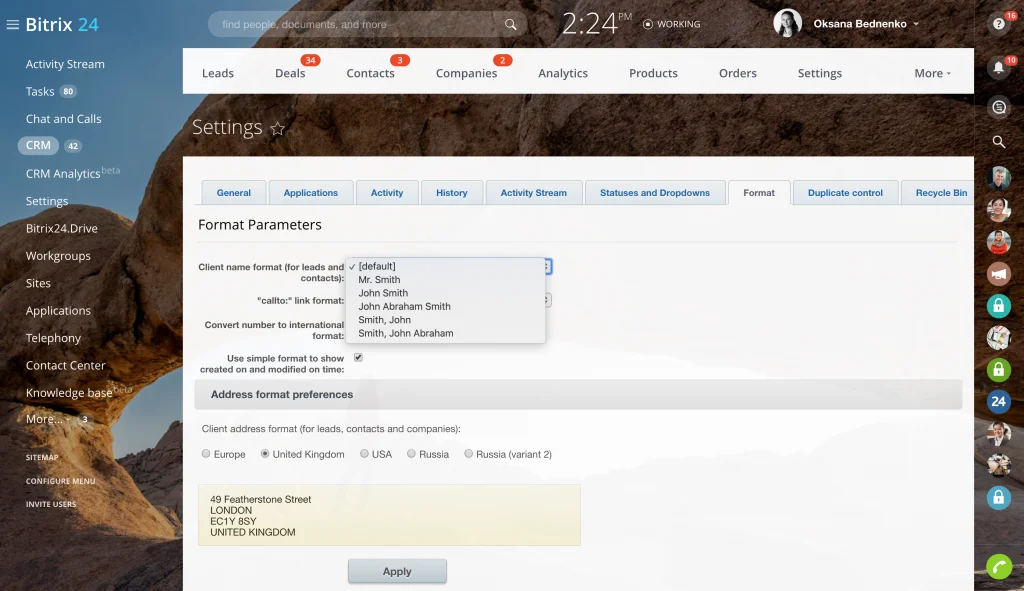
Task: Open the chat bubble icon in right sidebar
Action: point(998,106)
